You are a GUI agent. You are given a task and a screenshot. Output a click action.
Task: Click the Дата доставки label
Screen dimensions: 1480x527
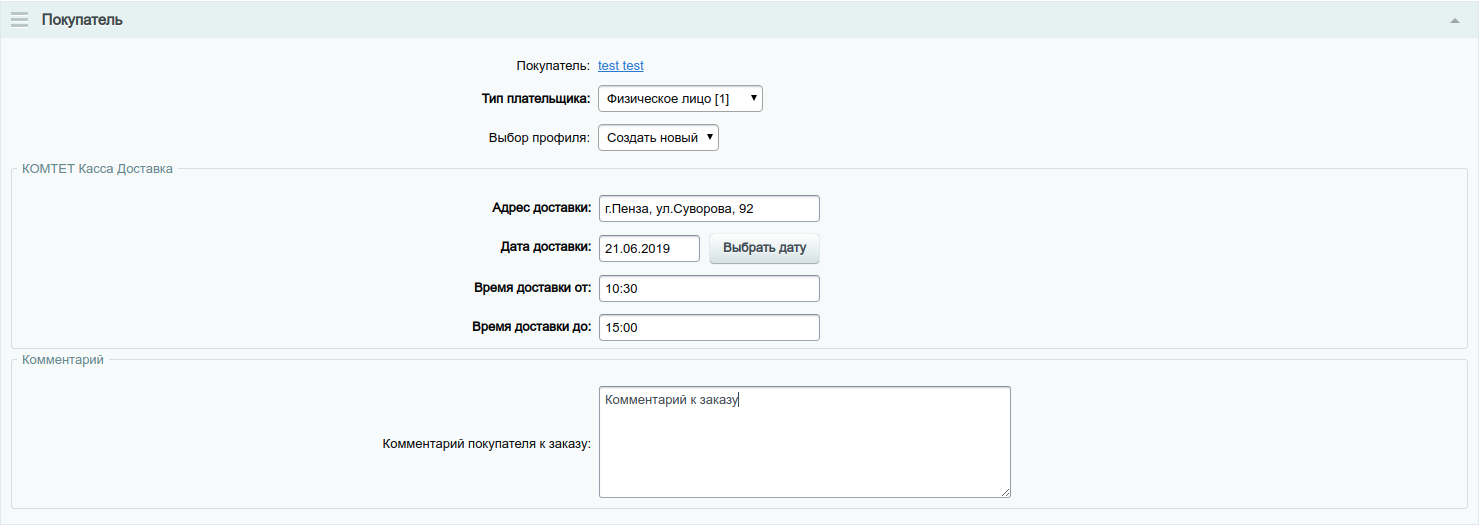[545, 247]
